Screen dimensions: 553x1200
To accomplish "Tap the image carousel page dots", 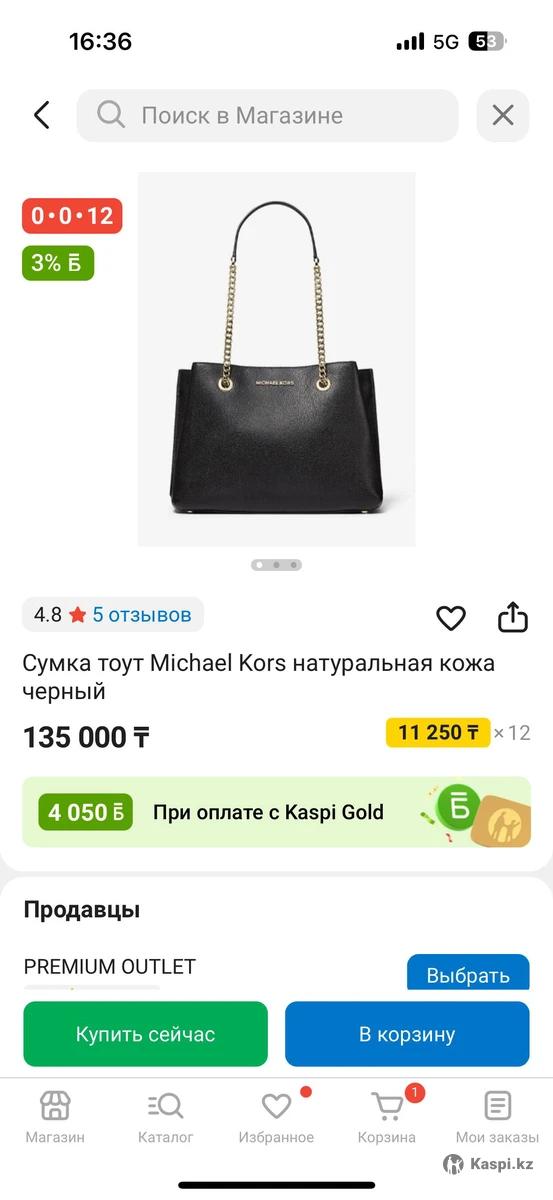I will (276, 565).
